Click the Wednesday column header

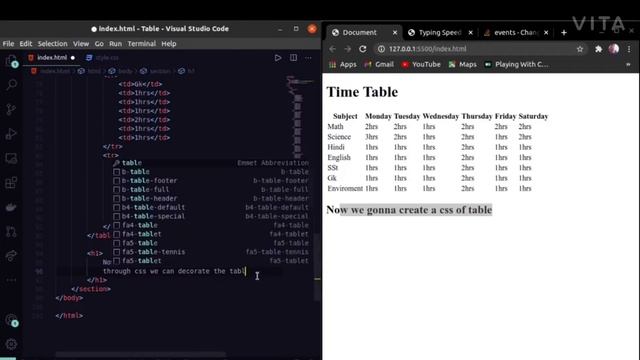(440, 116)
